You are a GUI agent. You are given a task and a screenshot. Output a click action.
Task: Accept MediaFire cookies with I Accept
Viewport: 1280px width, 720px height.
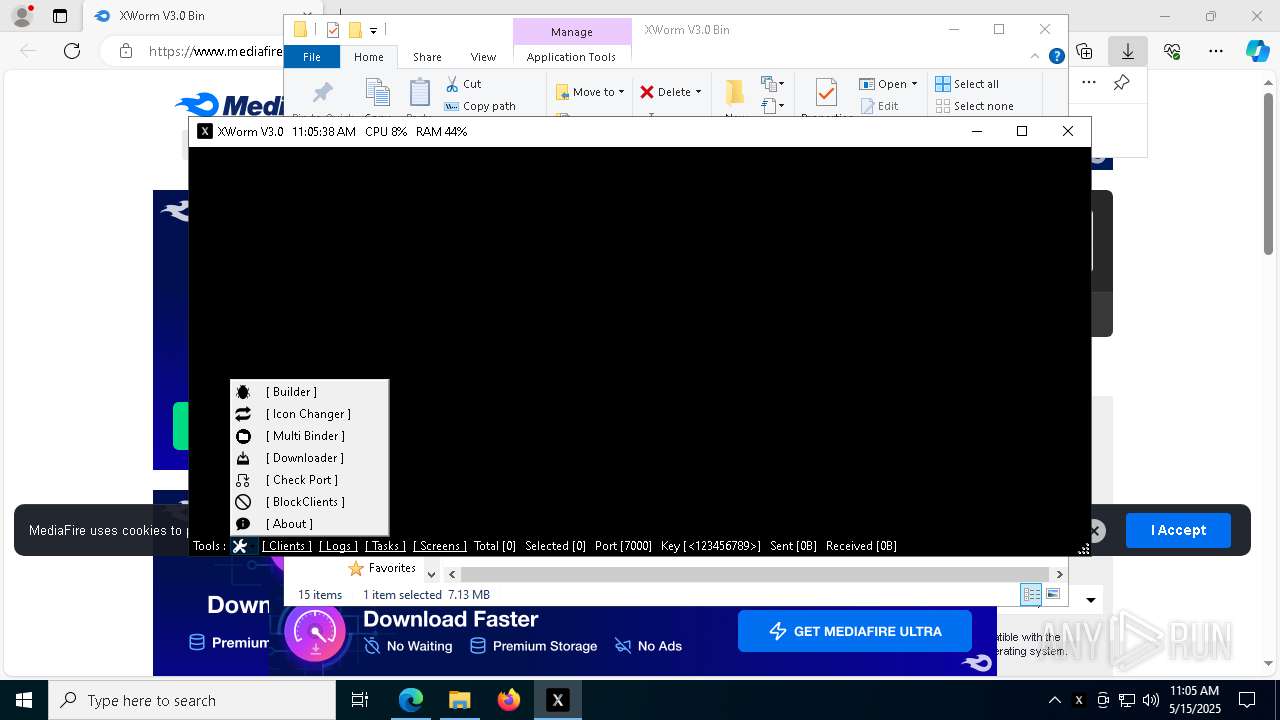click(x=1178, y=530)
